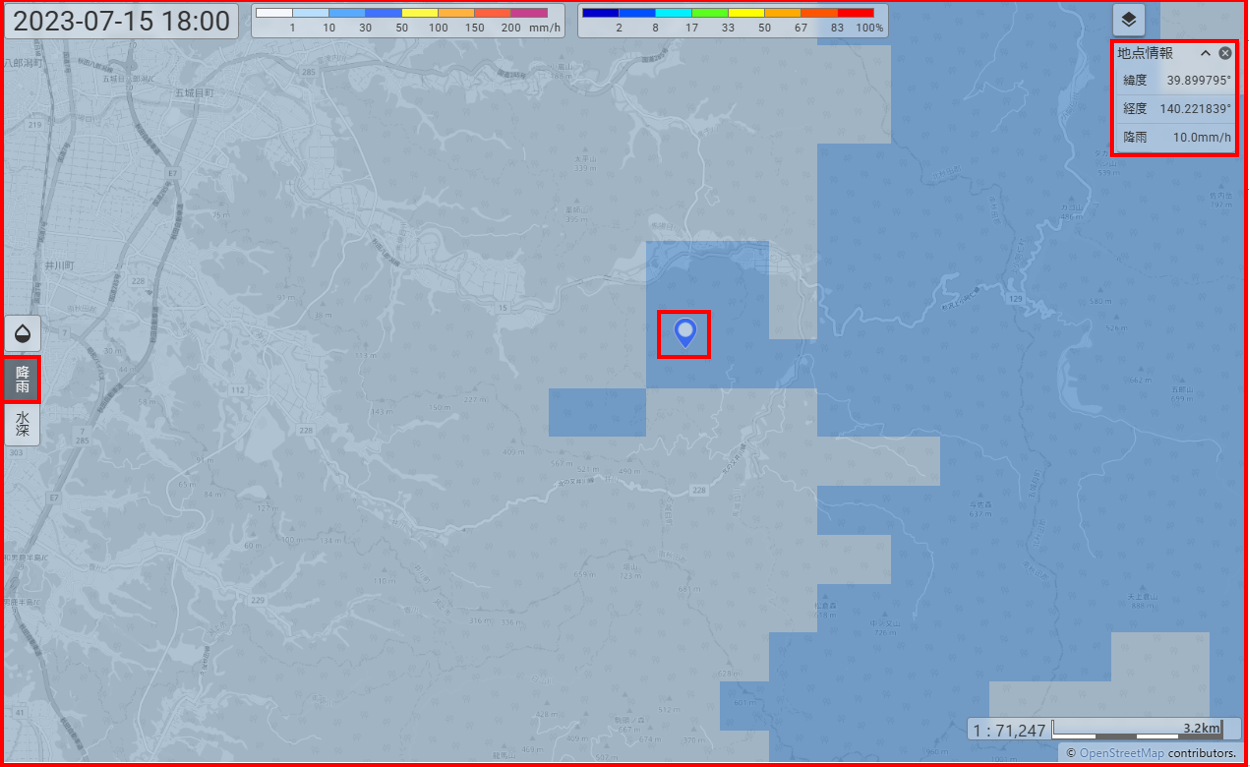Click the dark blue 2% legend swatch
1250x767 pixels.
pyautogui.click(x=601, y=13)
